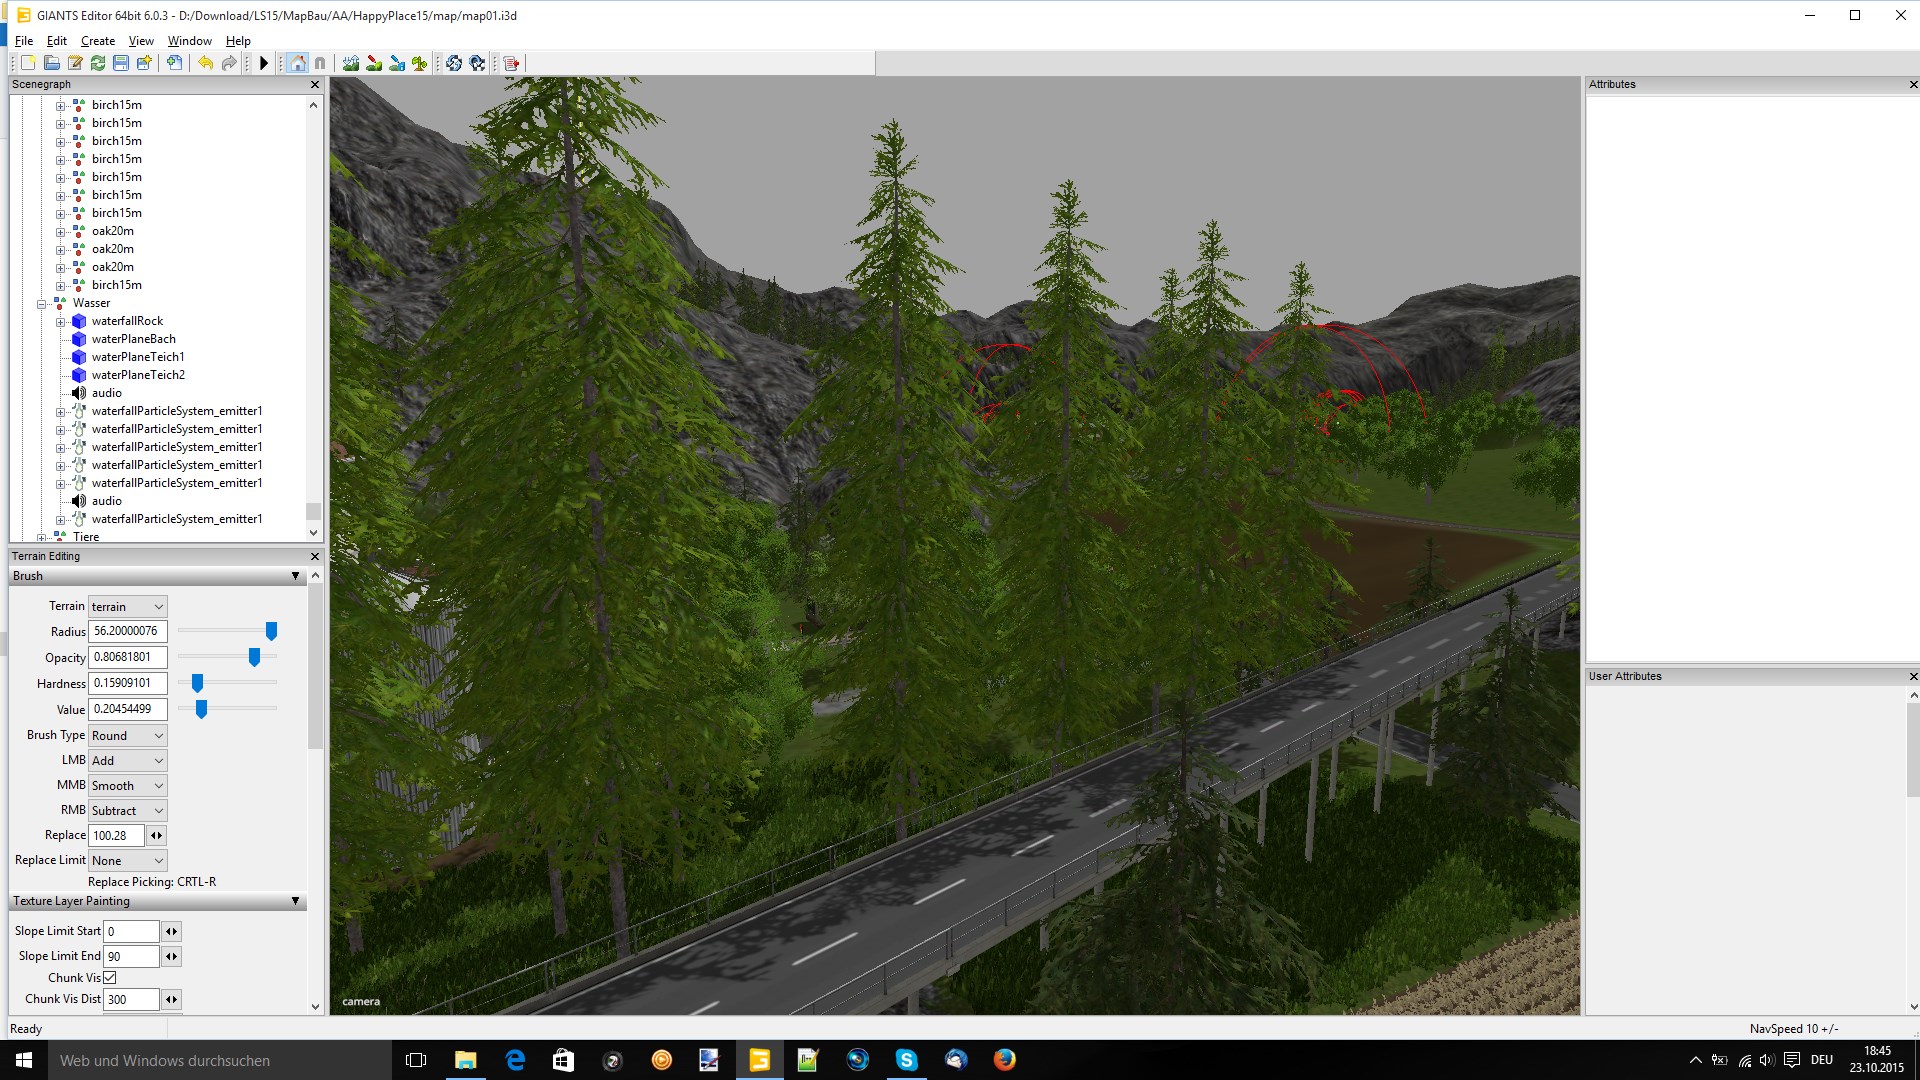Select waterPlaneTeich1 in scenegraph
Viewport: 1920px width, 1080px height.
(138, 357)
